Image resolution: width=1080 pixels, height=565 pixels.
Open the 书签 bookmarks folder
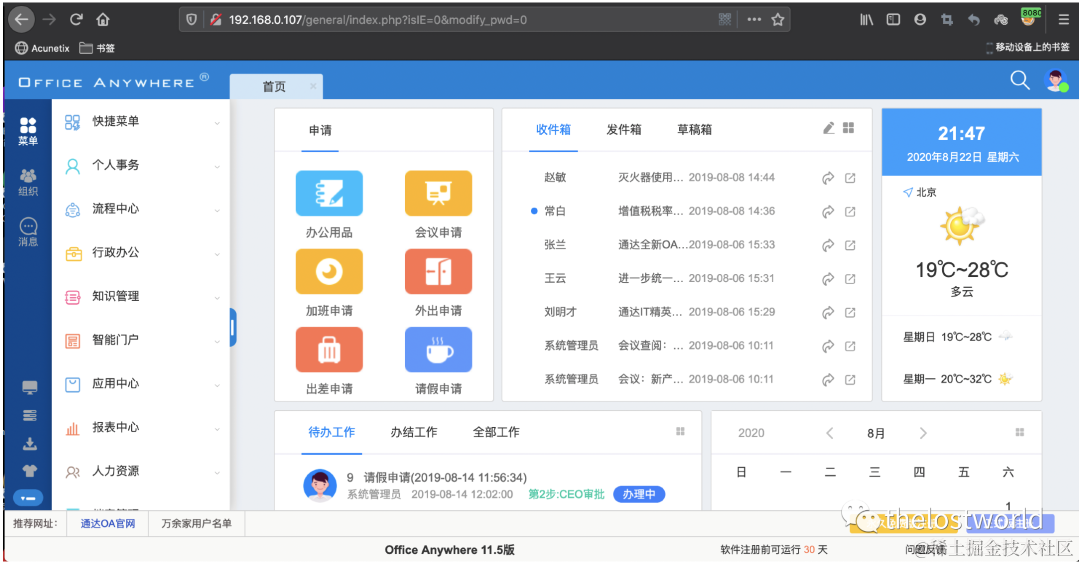coord(97,48)
